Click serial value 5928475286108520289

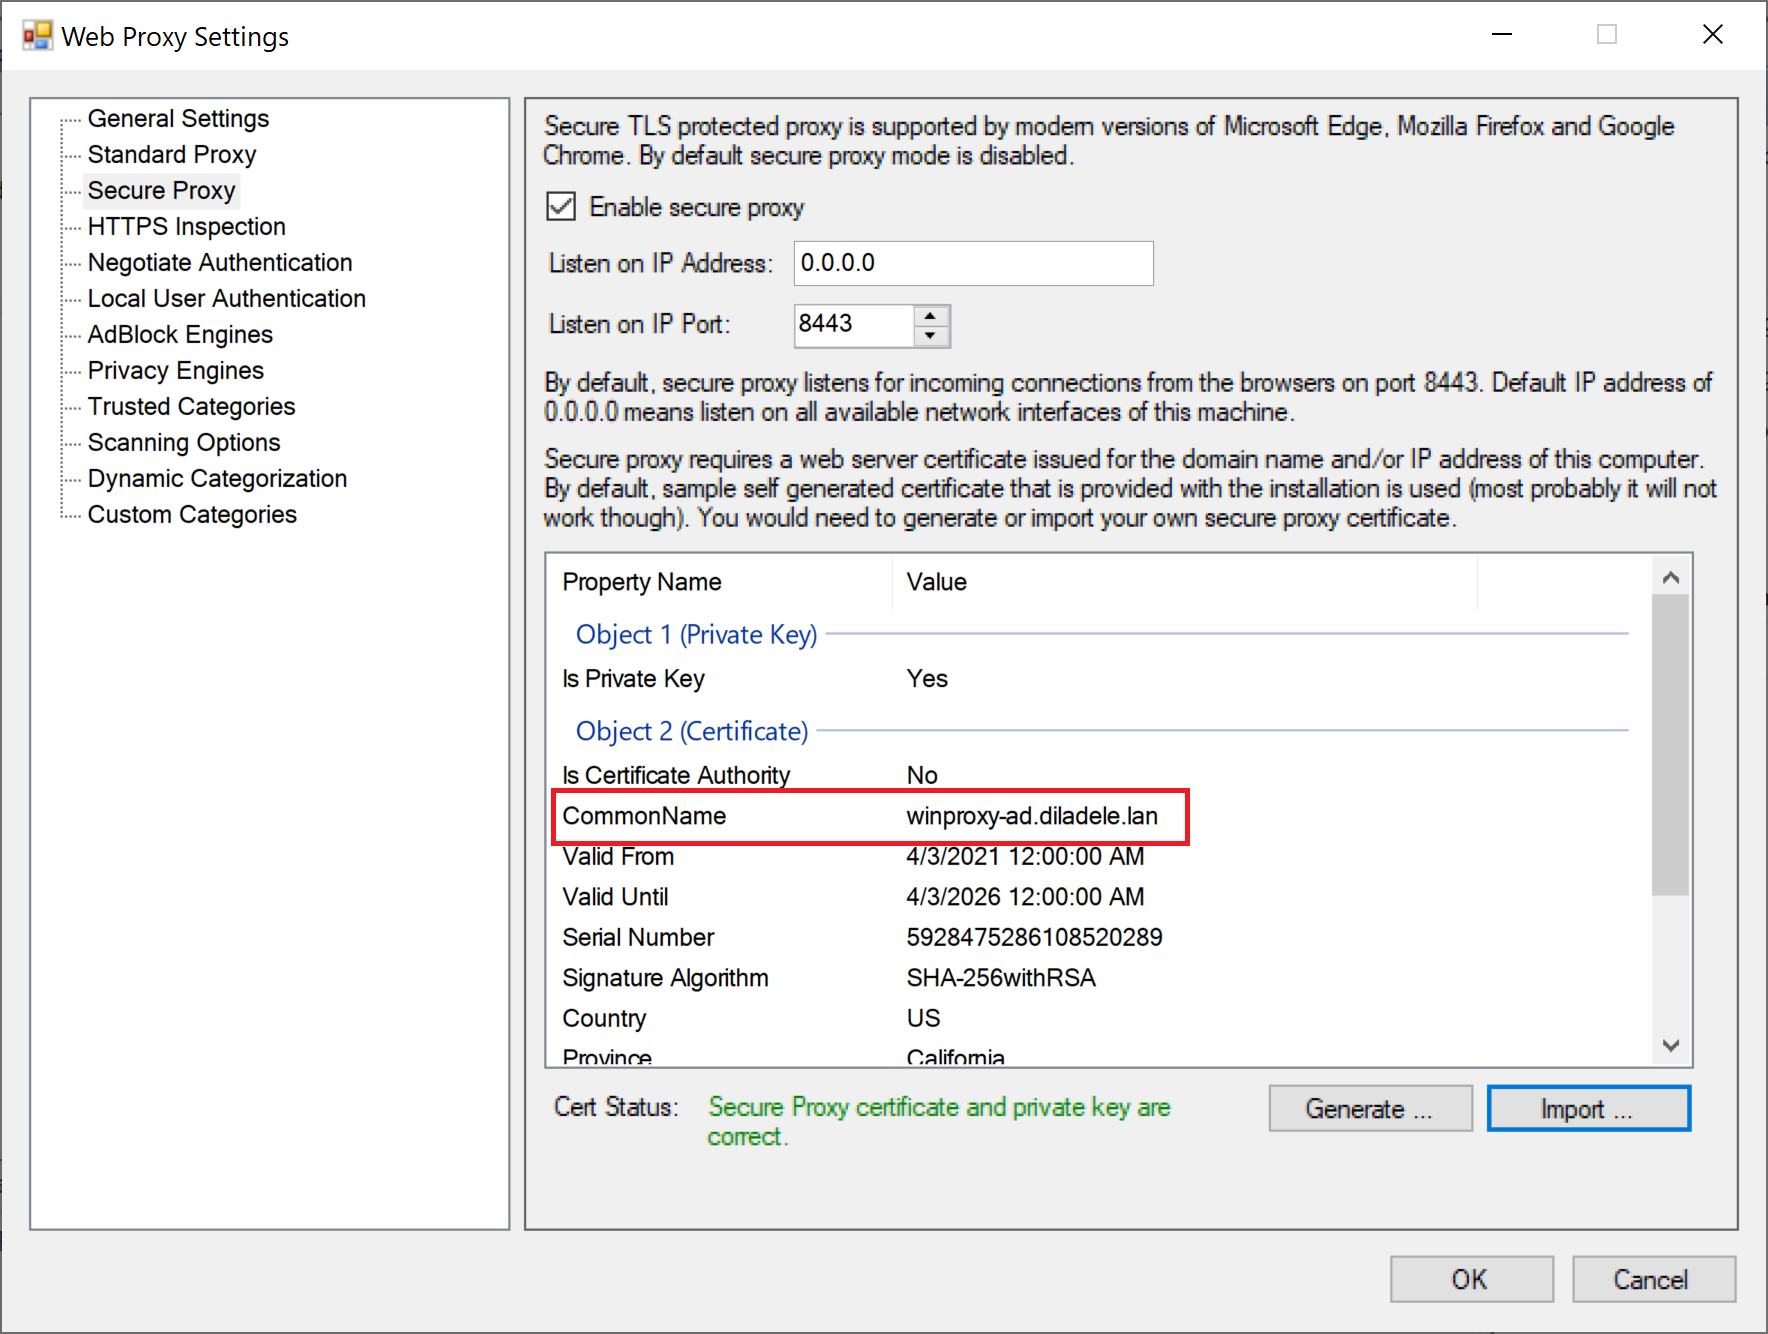pos(1034,938)
